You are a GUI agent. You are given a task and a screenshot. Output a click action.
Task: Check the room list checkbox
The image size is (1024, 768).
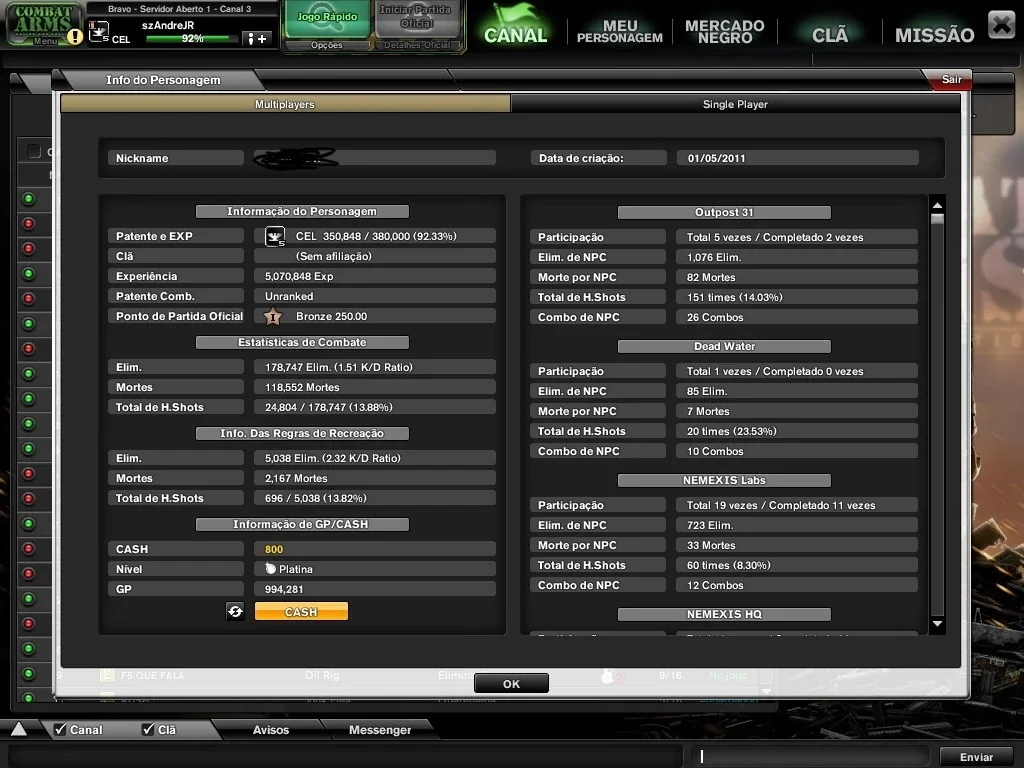(x=33, y=152)
